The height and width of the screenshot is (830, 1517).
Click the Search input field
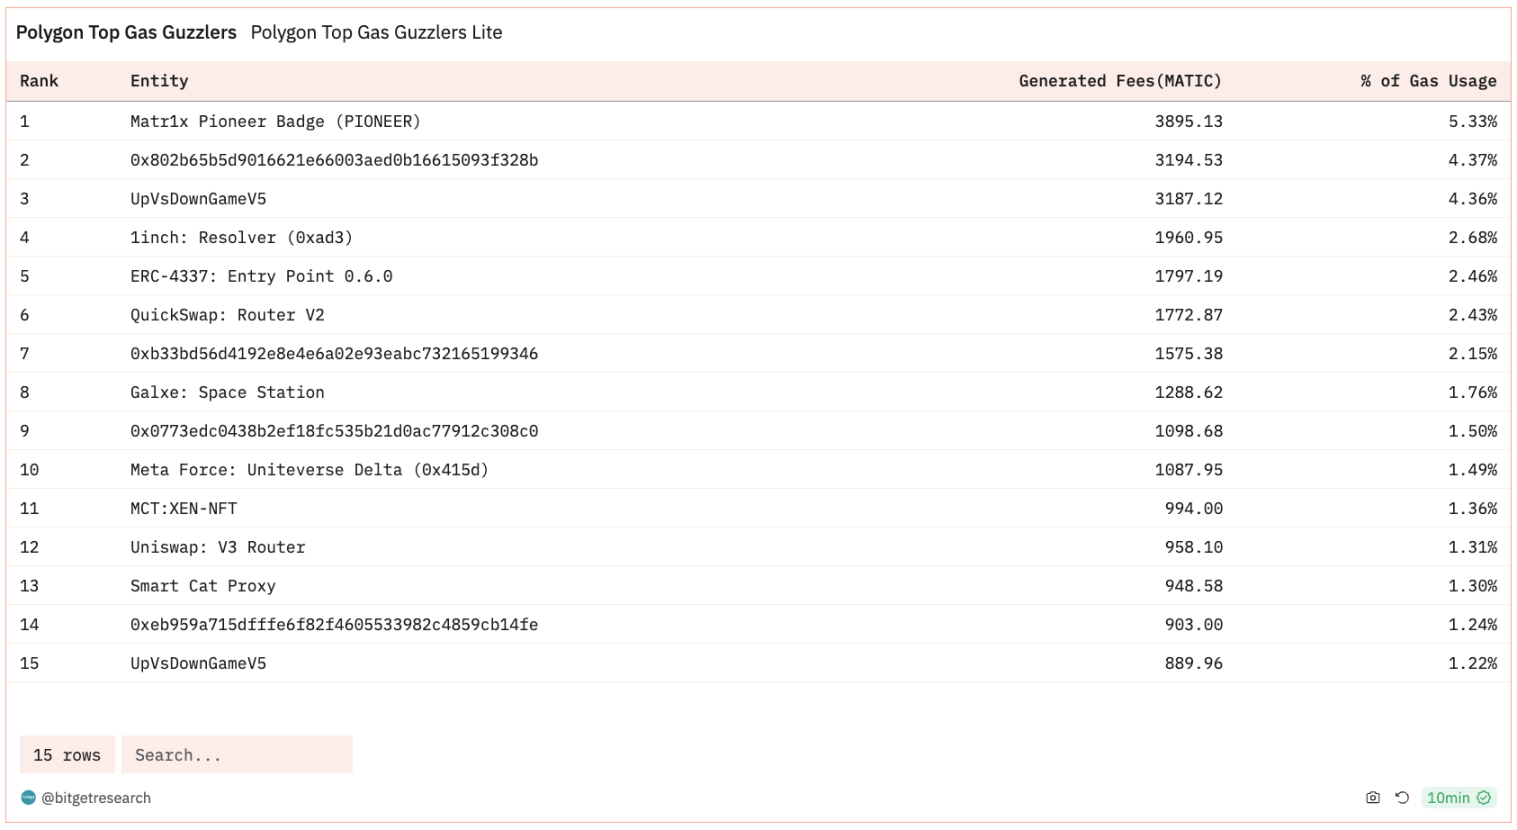point(237,755)
